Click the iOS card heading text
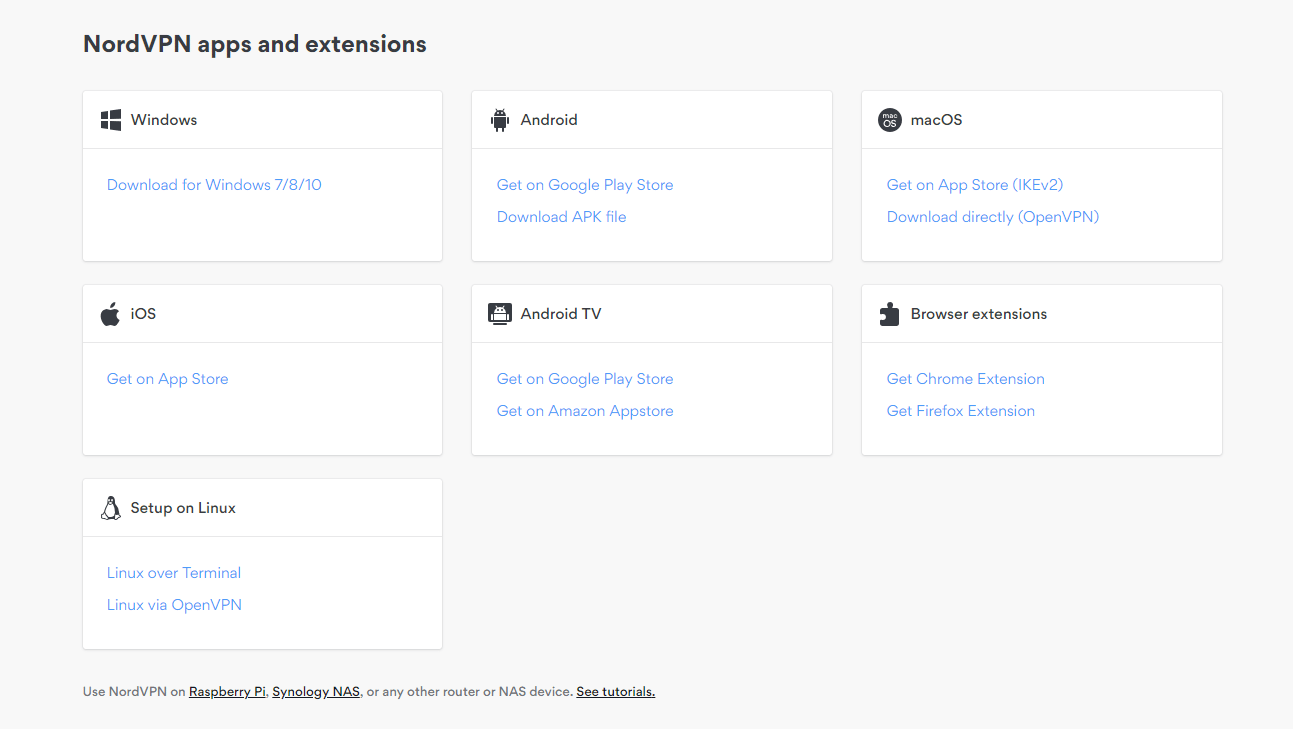 143,314
